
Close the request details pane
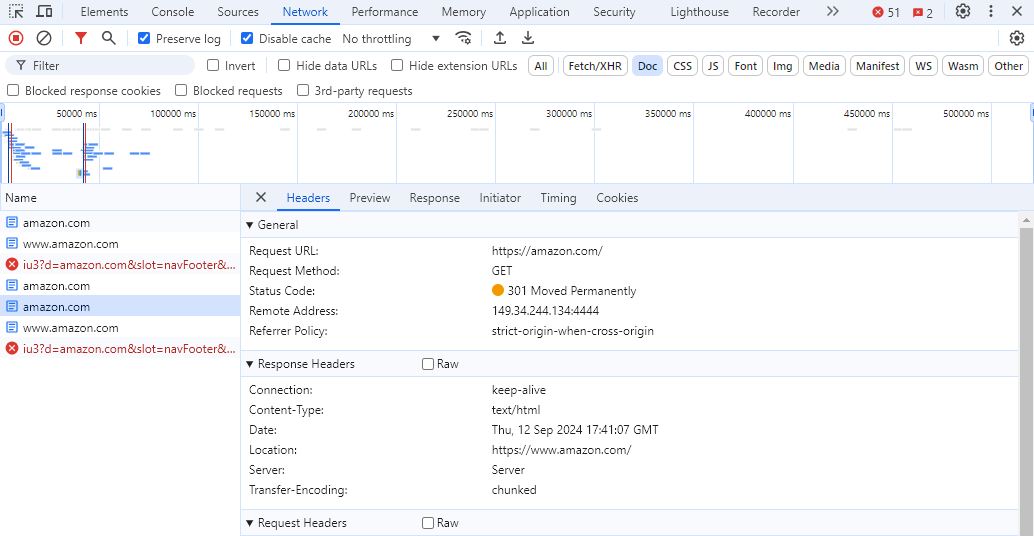260,197
